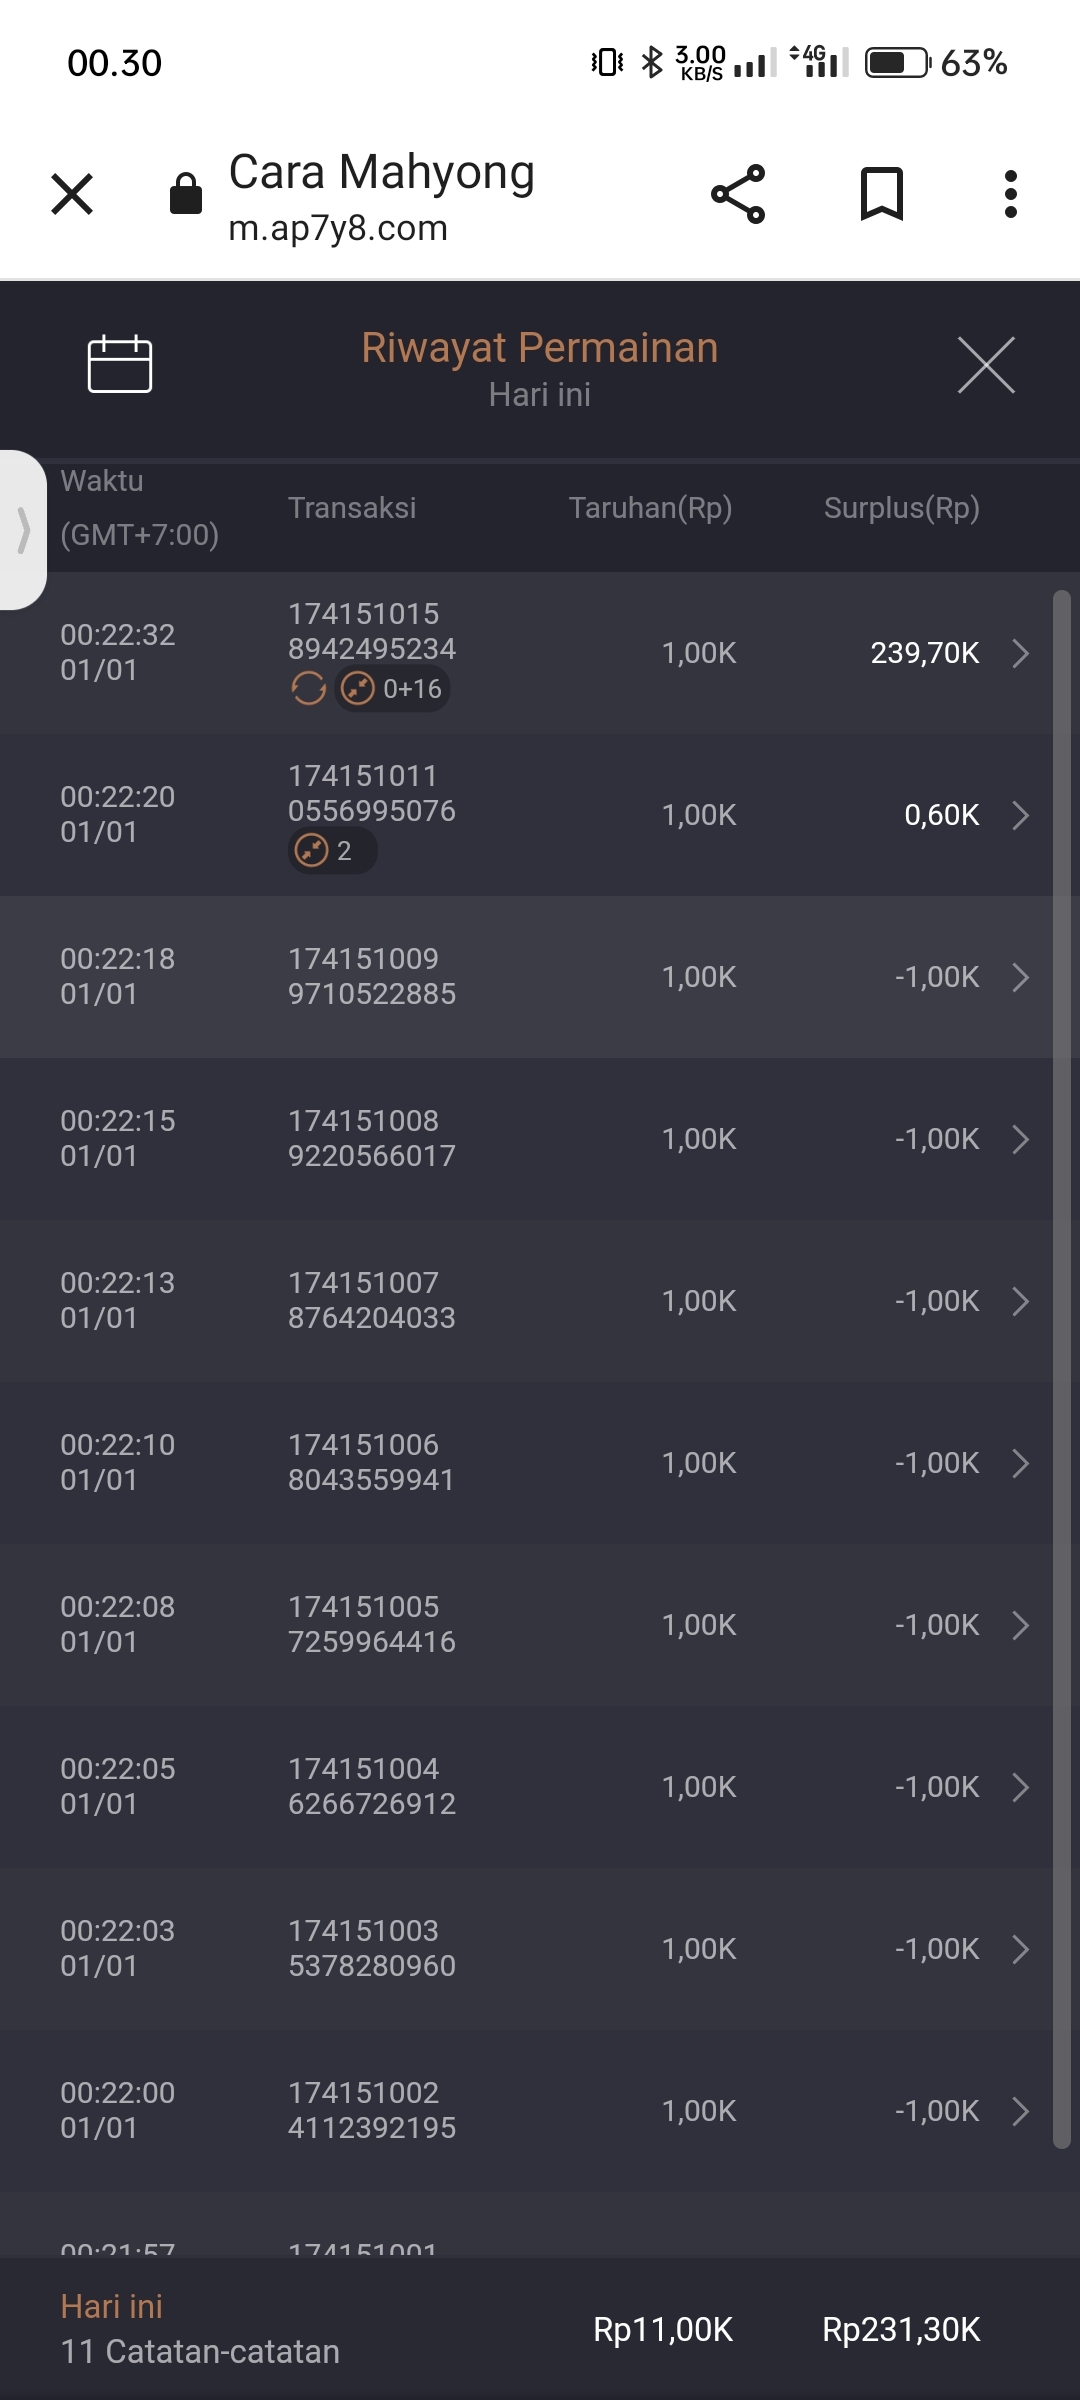Tap the browser share icon
The height and width of the screenshot is (2400, 1080).
738,194
